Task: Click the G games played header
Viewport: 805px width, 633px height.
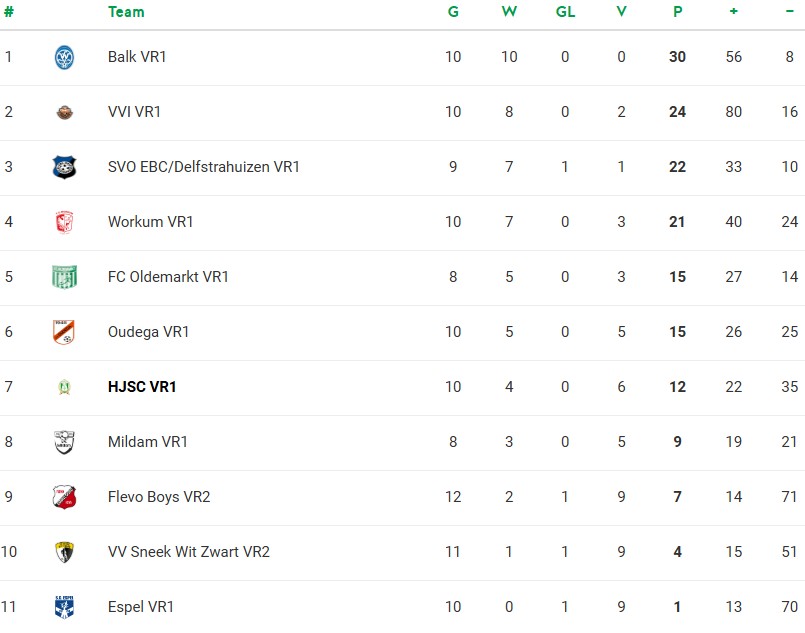Action: click(453, 12)
